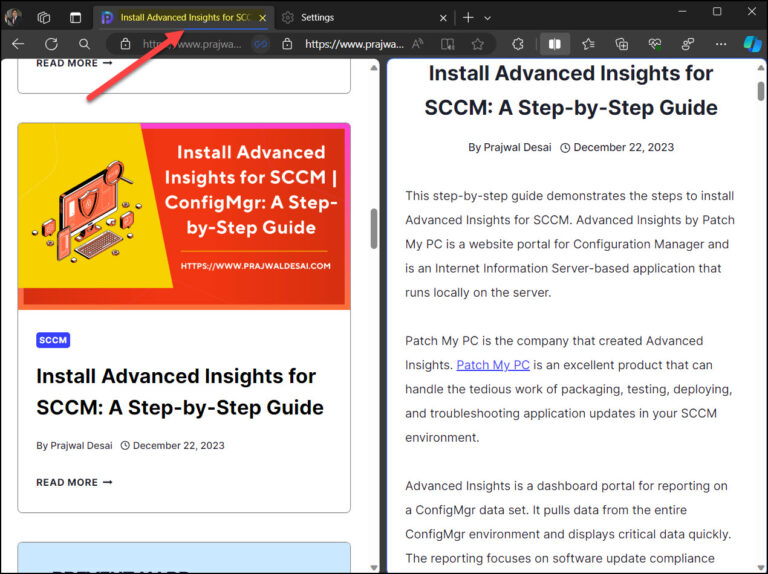Maximize the Edge window
Screen dimensions: 768x574
[x=717, y=12]
